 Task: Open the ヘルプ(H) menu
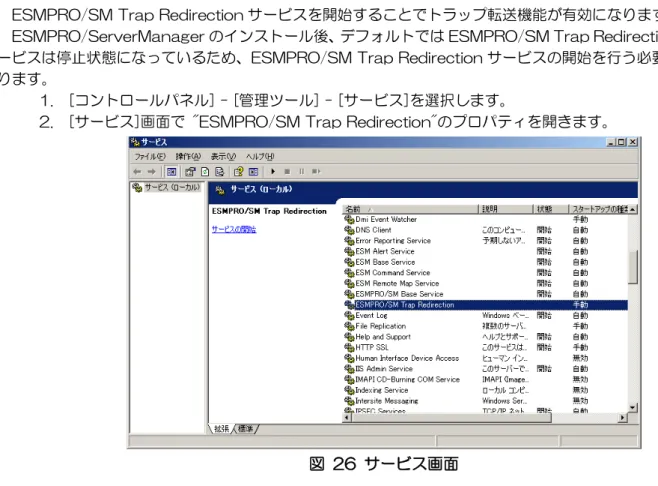[260, 157]
